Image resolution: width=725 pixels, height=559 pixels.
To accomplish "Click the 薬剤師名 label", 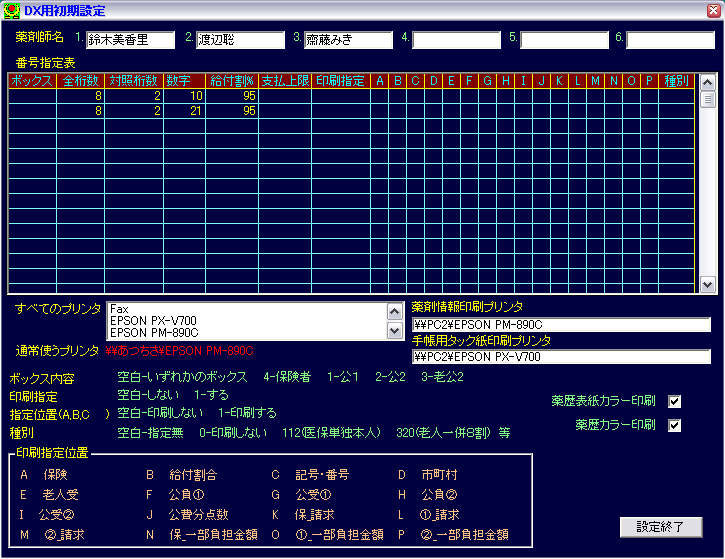I will (x=39, y=37).
